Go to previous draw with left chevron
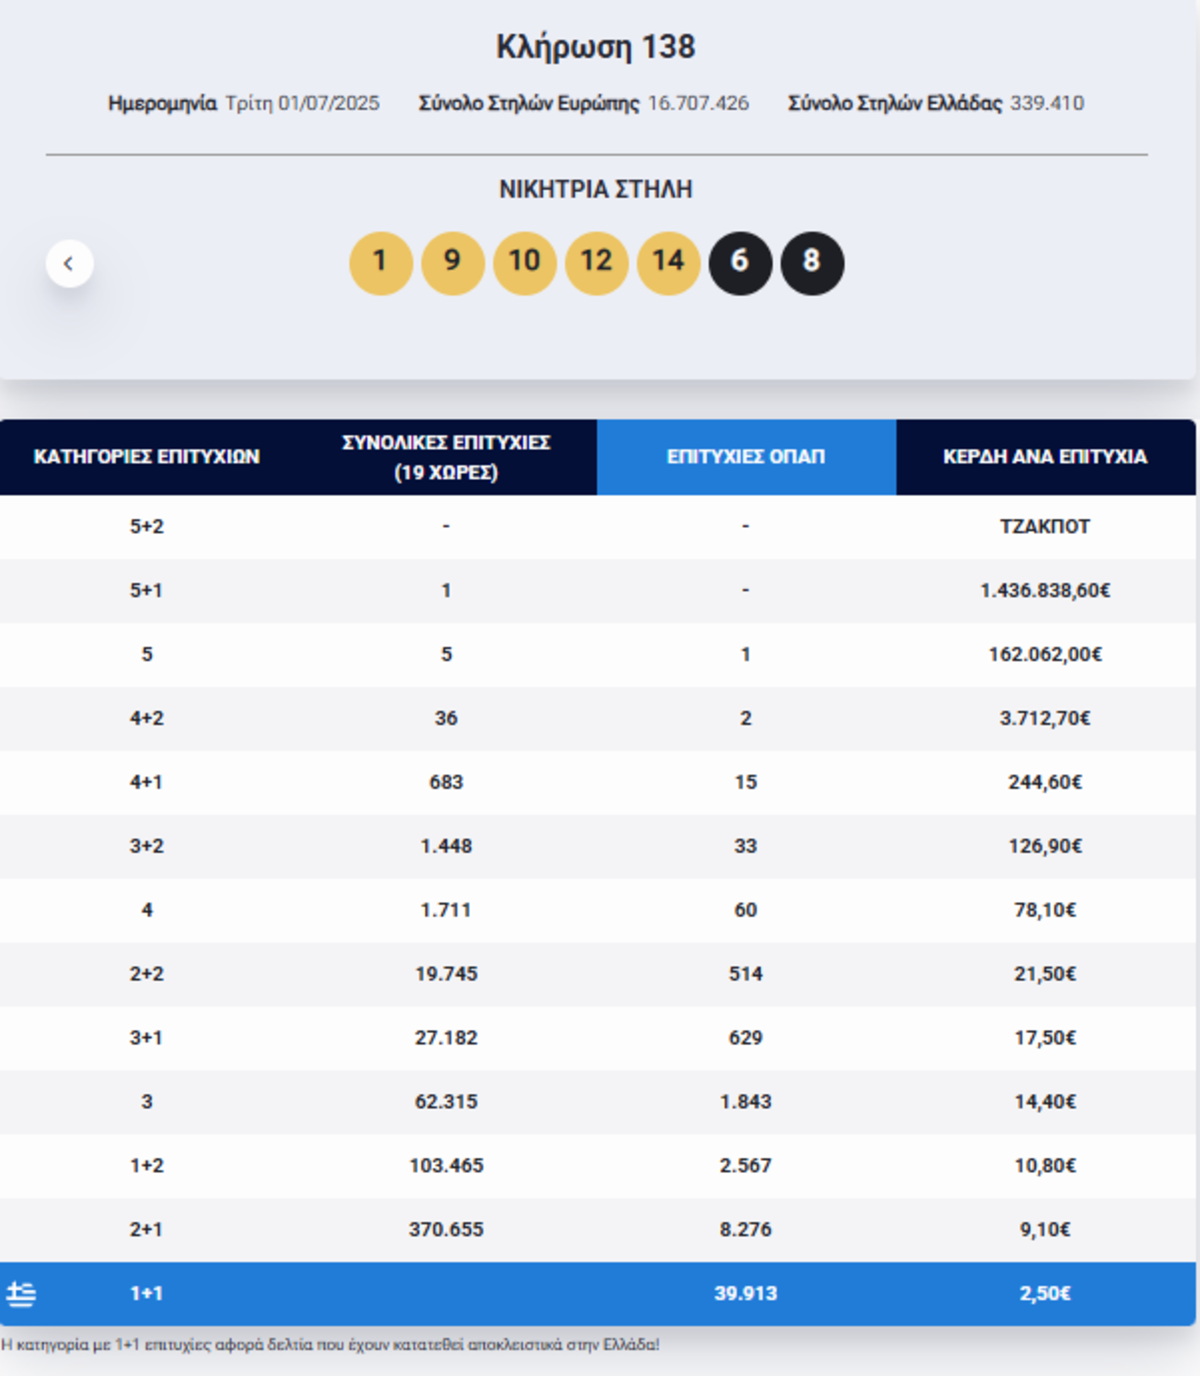Screen dimensions: 1200x1376 69,264
